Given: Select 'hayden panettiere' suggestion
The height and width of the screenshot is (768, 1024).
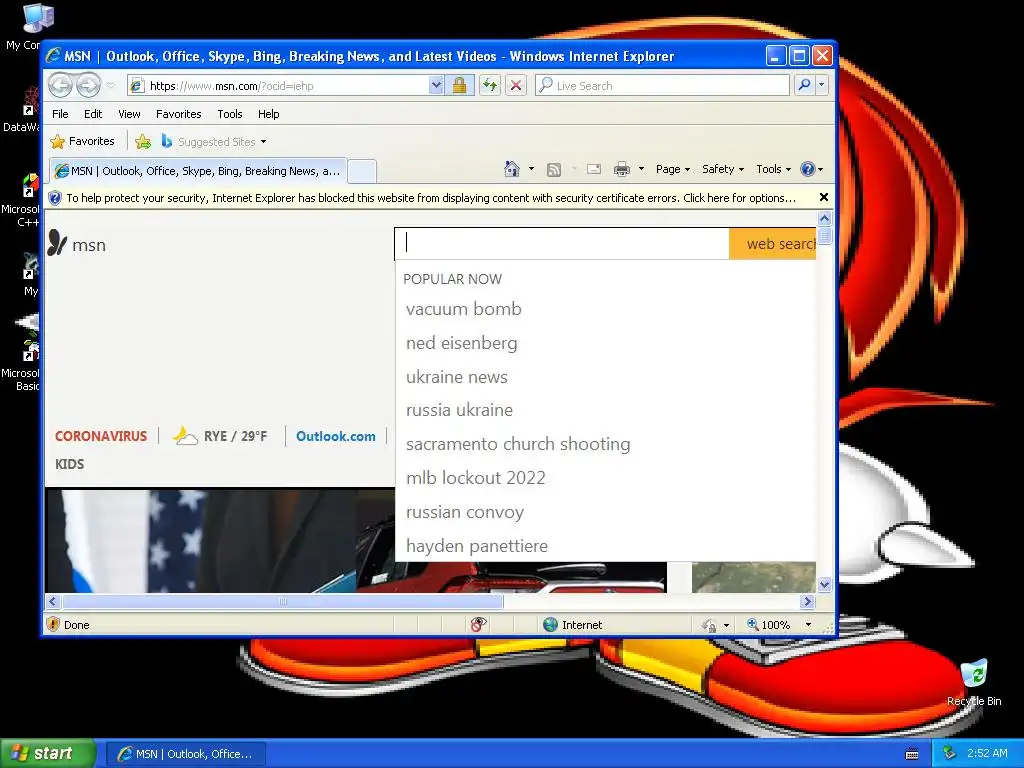Looking at the screenshot, I should tap(477, 546).
